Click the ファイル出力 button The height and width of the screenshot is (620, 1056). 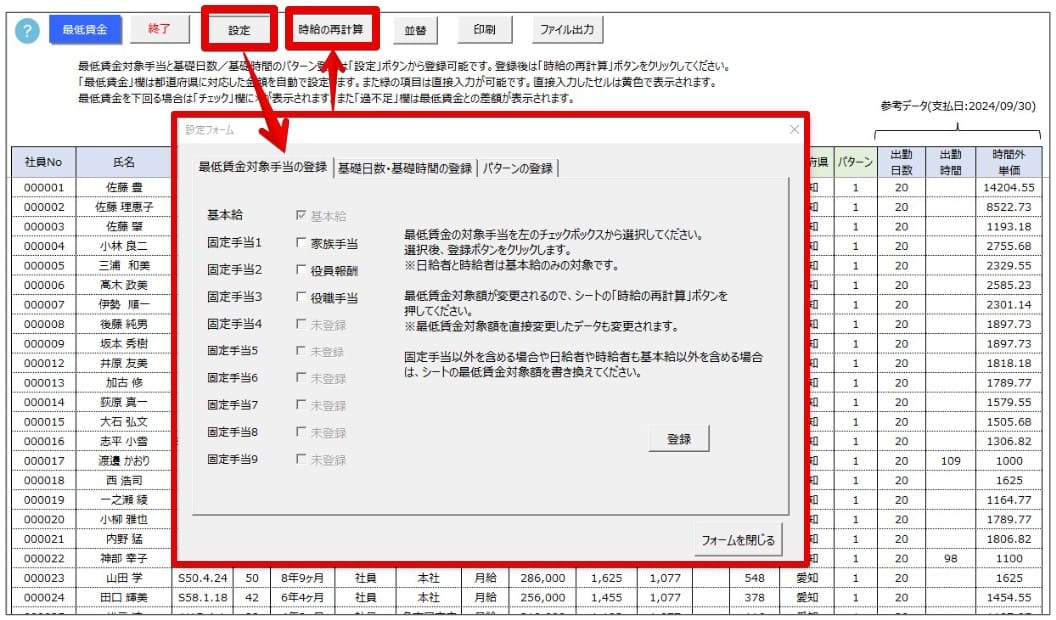[x=567, y=30]
